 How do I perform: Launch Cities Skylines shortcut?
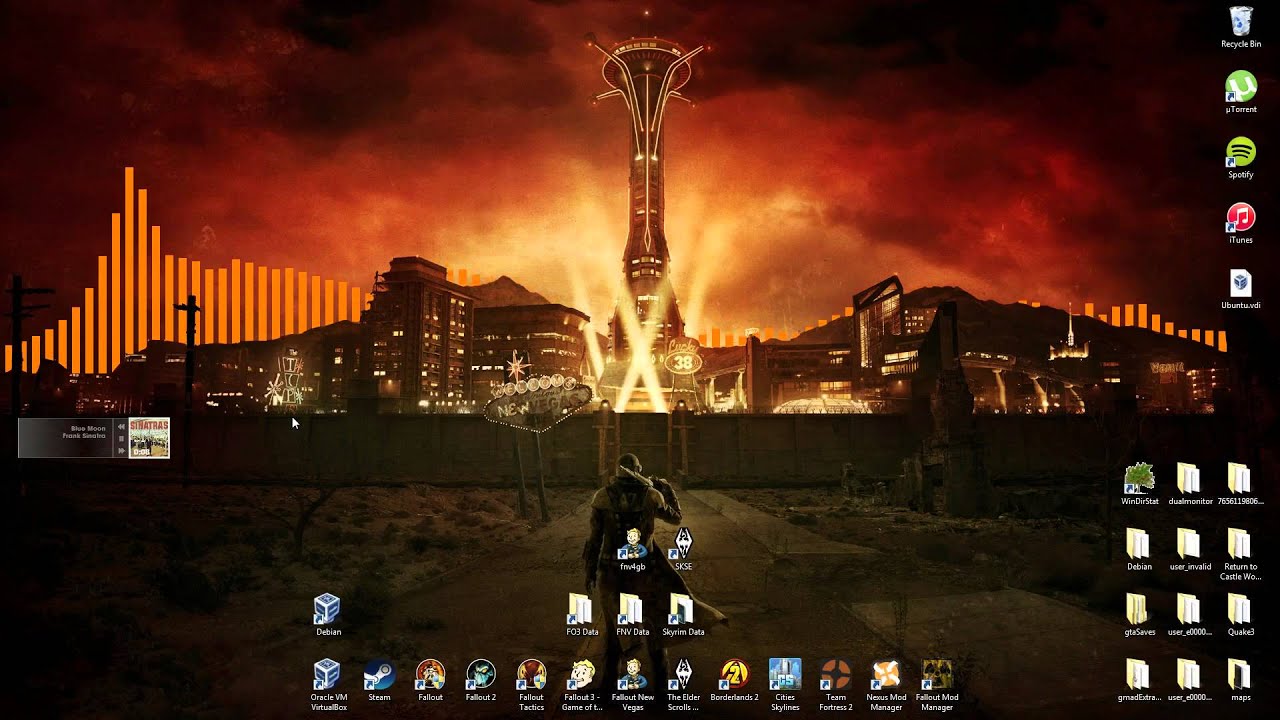click(x=785, y=685)
